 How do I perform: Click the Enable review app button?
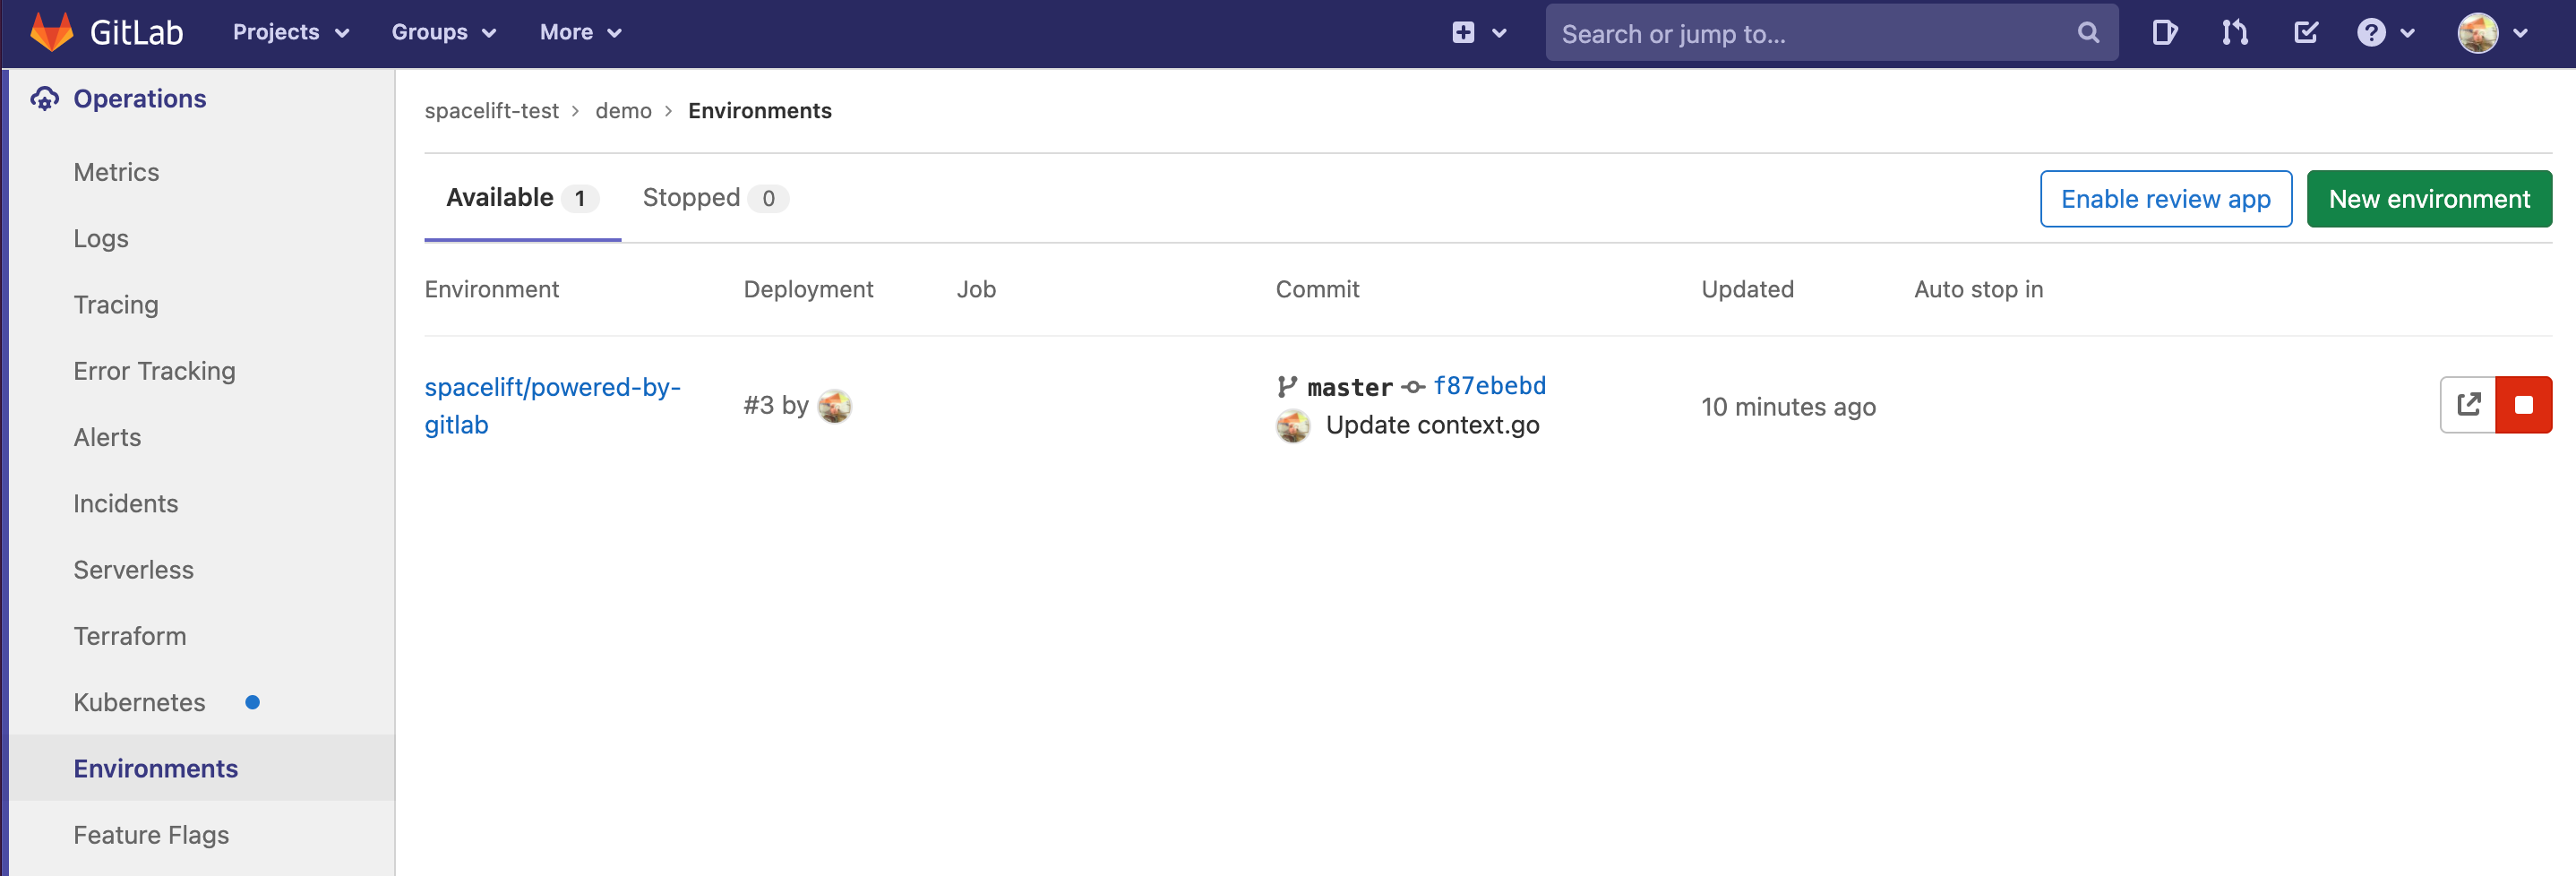pos(2165,199)
